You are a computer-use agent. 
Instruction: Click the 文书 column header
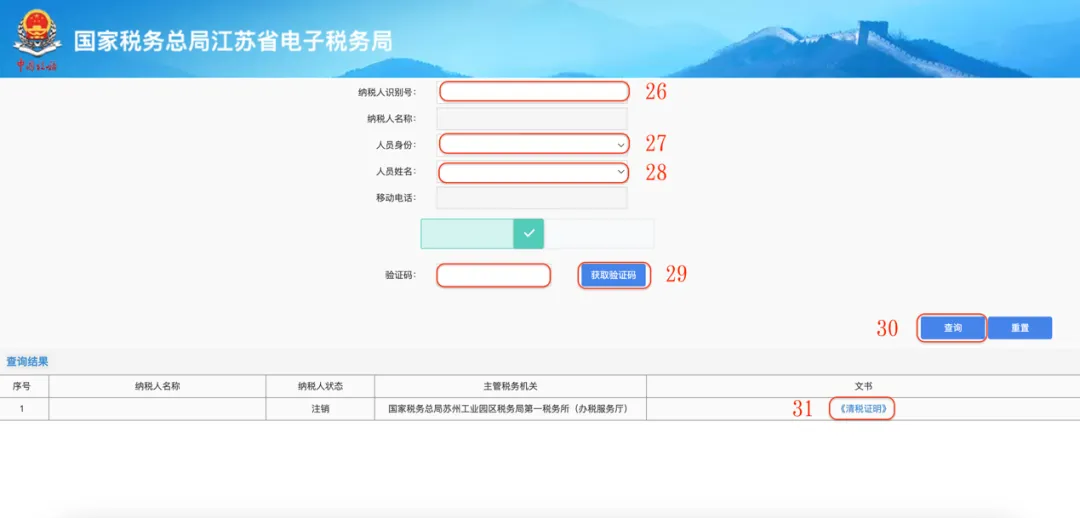863,386
